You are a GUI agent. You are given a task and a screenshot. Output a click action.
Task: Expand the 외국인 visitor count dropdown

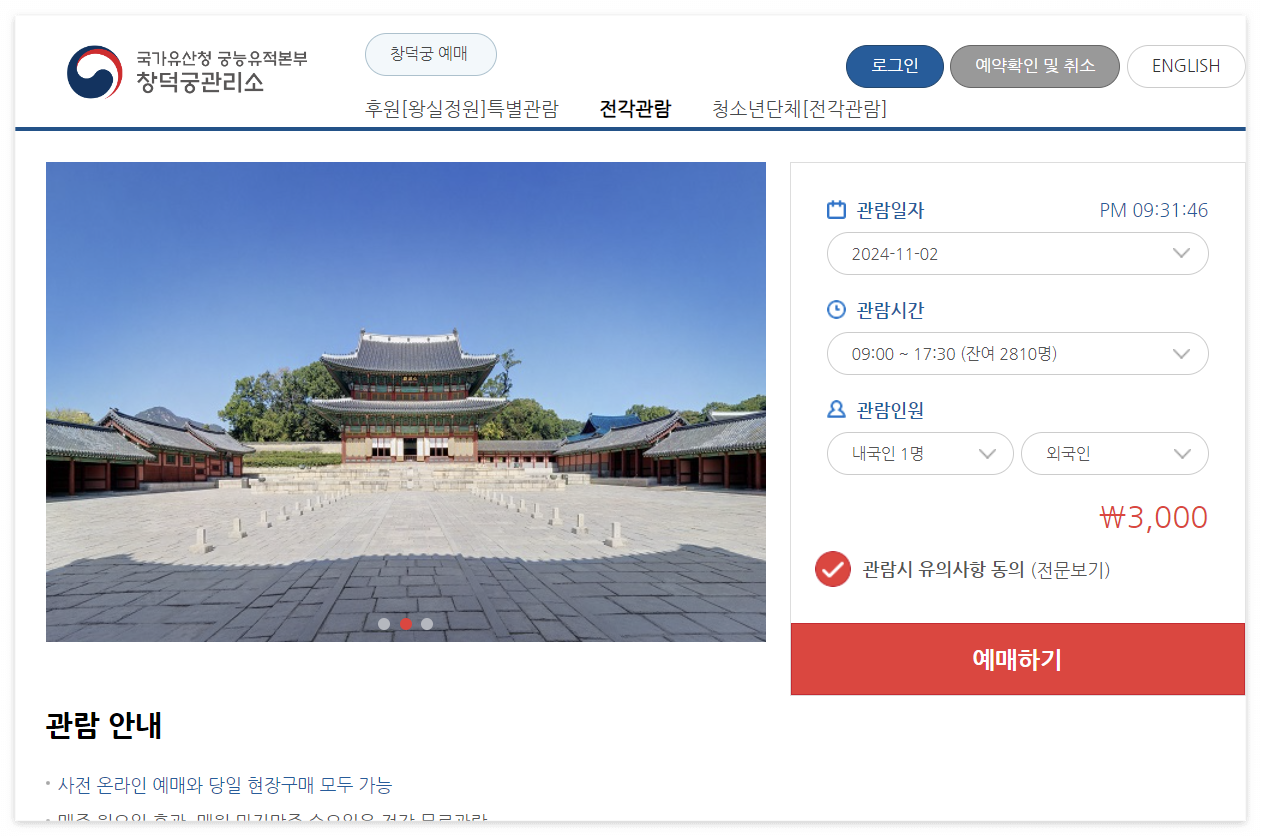(1115, 454)
